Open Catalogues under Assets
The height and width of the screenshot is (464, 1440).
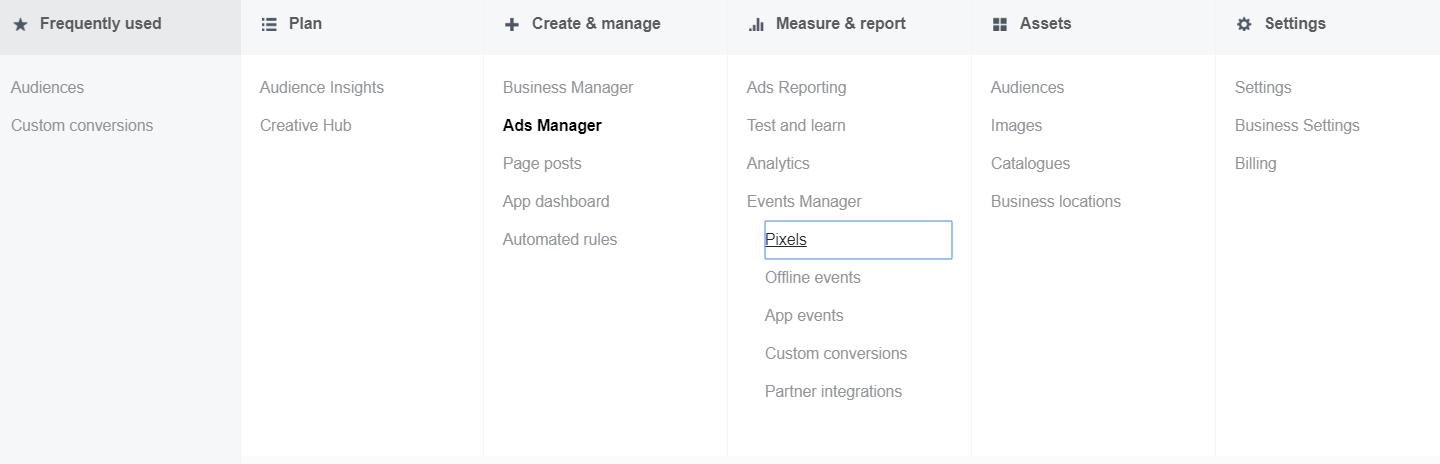(x=1030, y=164)
